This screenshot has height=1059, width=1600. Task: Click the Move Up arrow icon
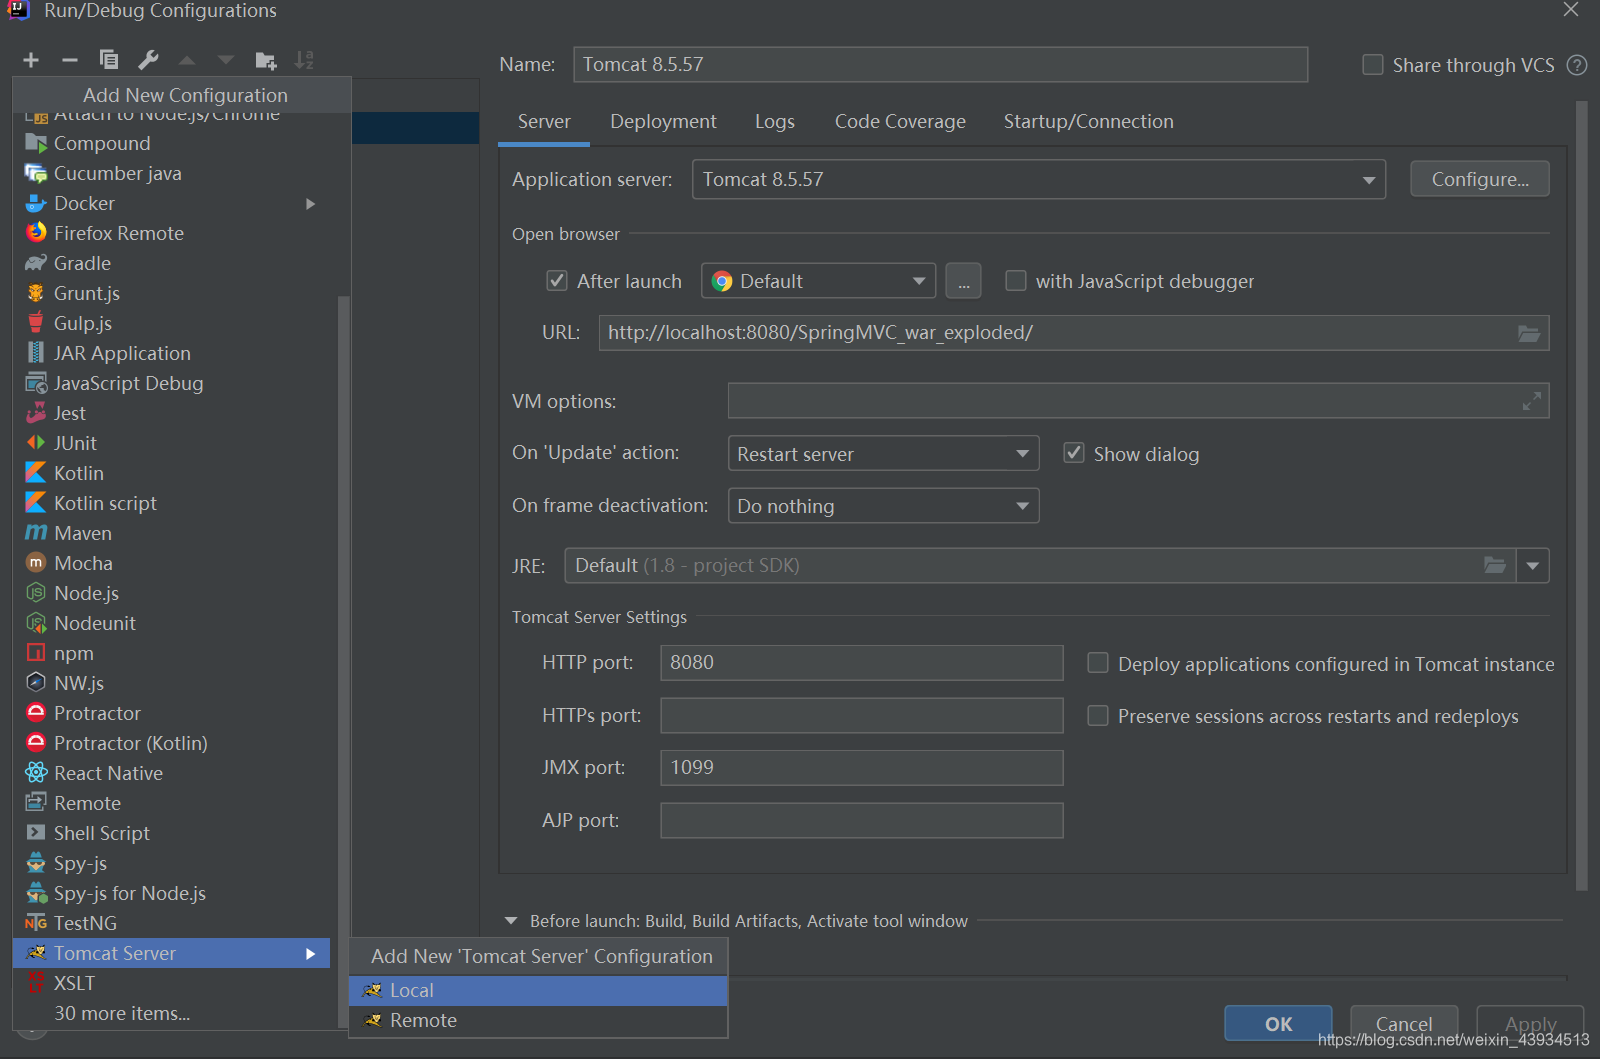pos(187,60)
